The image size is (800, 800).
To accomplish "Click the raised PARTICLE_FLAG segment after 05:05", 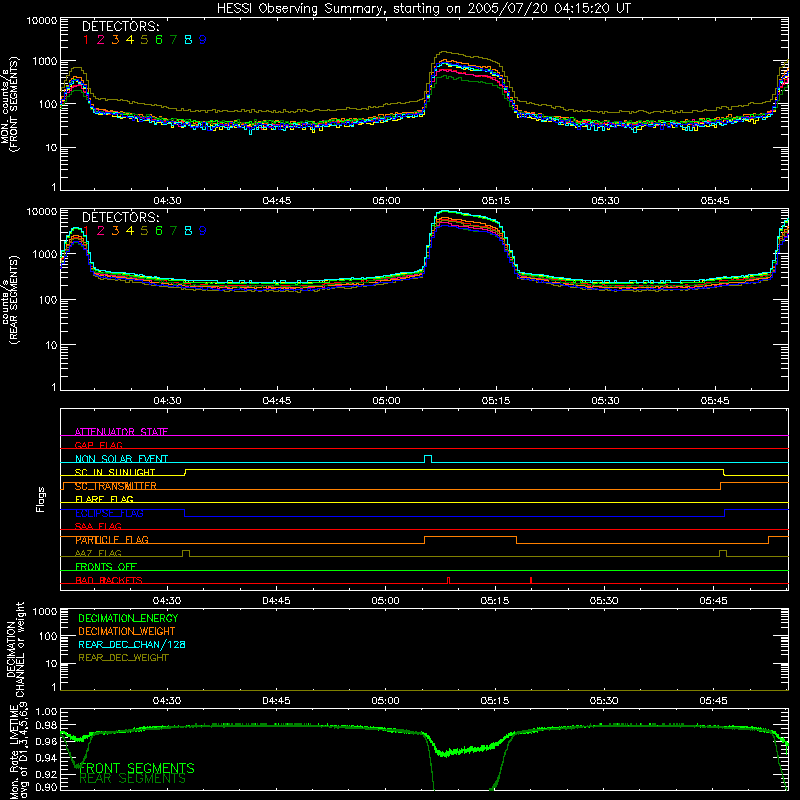I will tap(470, 537).
